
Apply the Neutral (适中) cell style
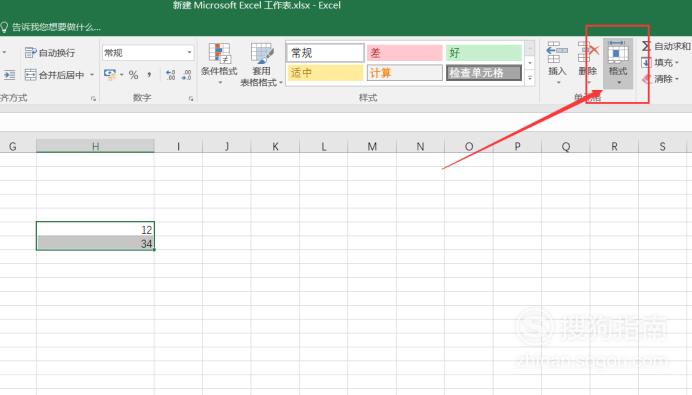(325, 73)
